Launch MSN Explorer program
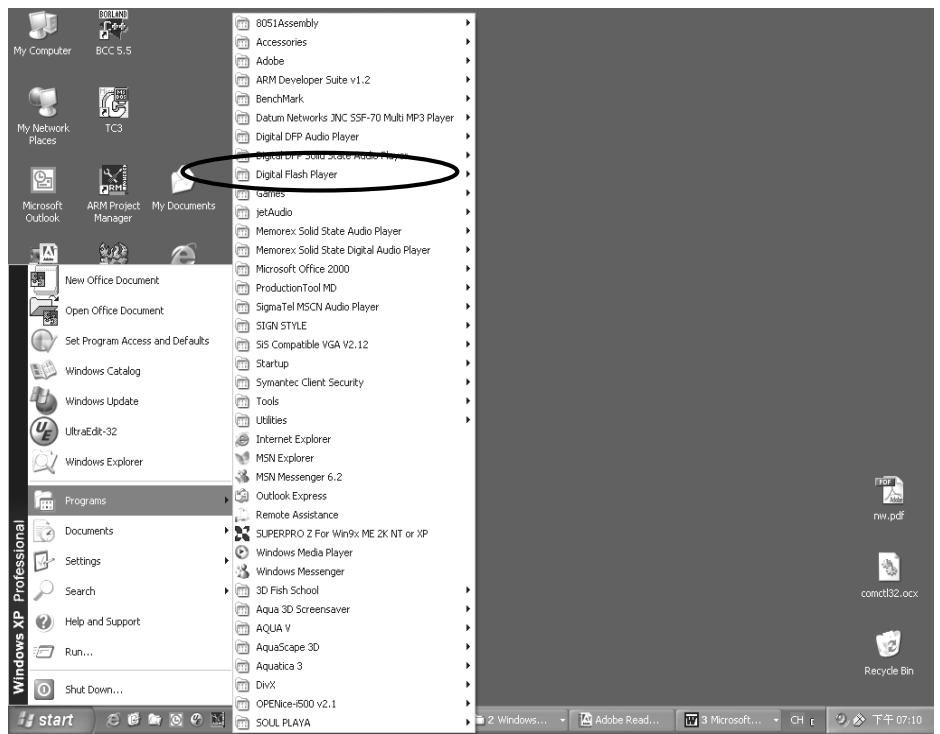Image resolution: width=940 pixels, height=734 pixels. [x=354, y=458]
